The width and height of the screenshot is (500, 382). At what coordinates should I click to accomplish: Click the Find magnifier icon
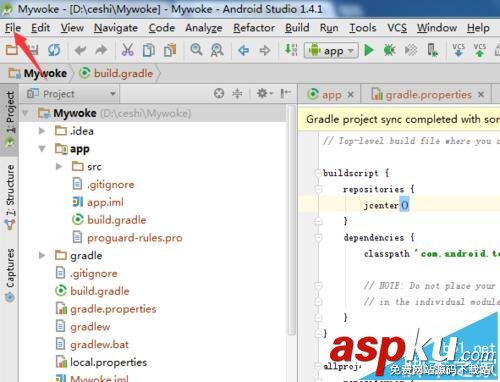[x=196, y=50]
